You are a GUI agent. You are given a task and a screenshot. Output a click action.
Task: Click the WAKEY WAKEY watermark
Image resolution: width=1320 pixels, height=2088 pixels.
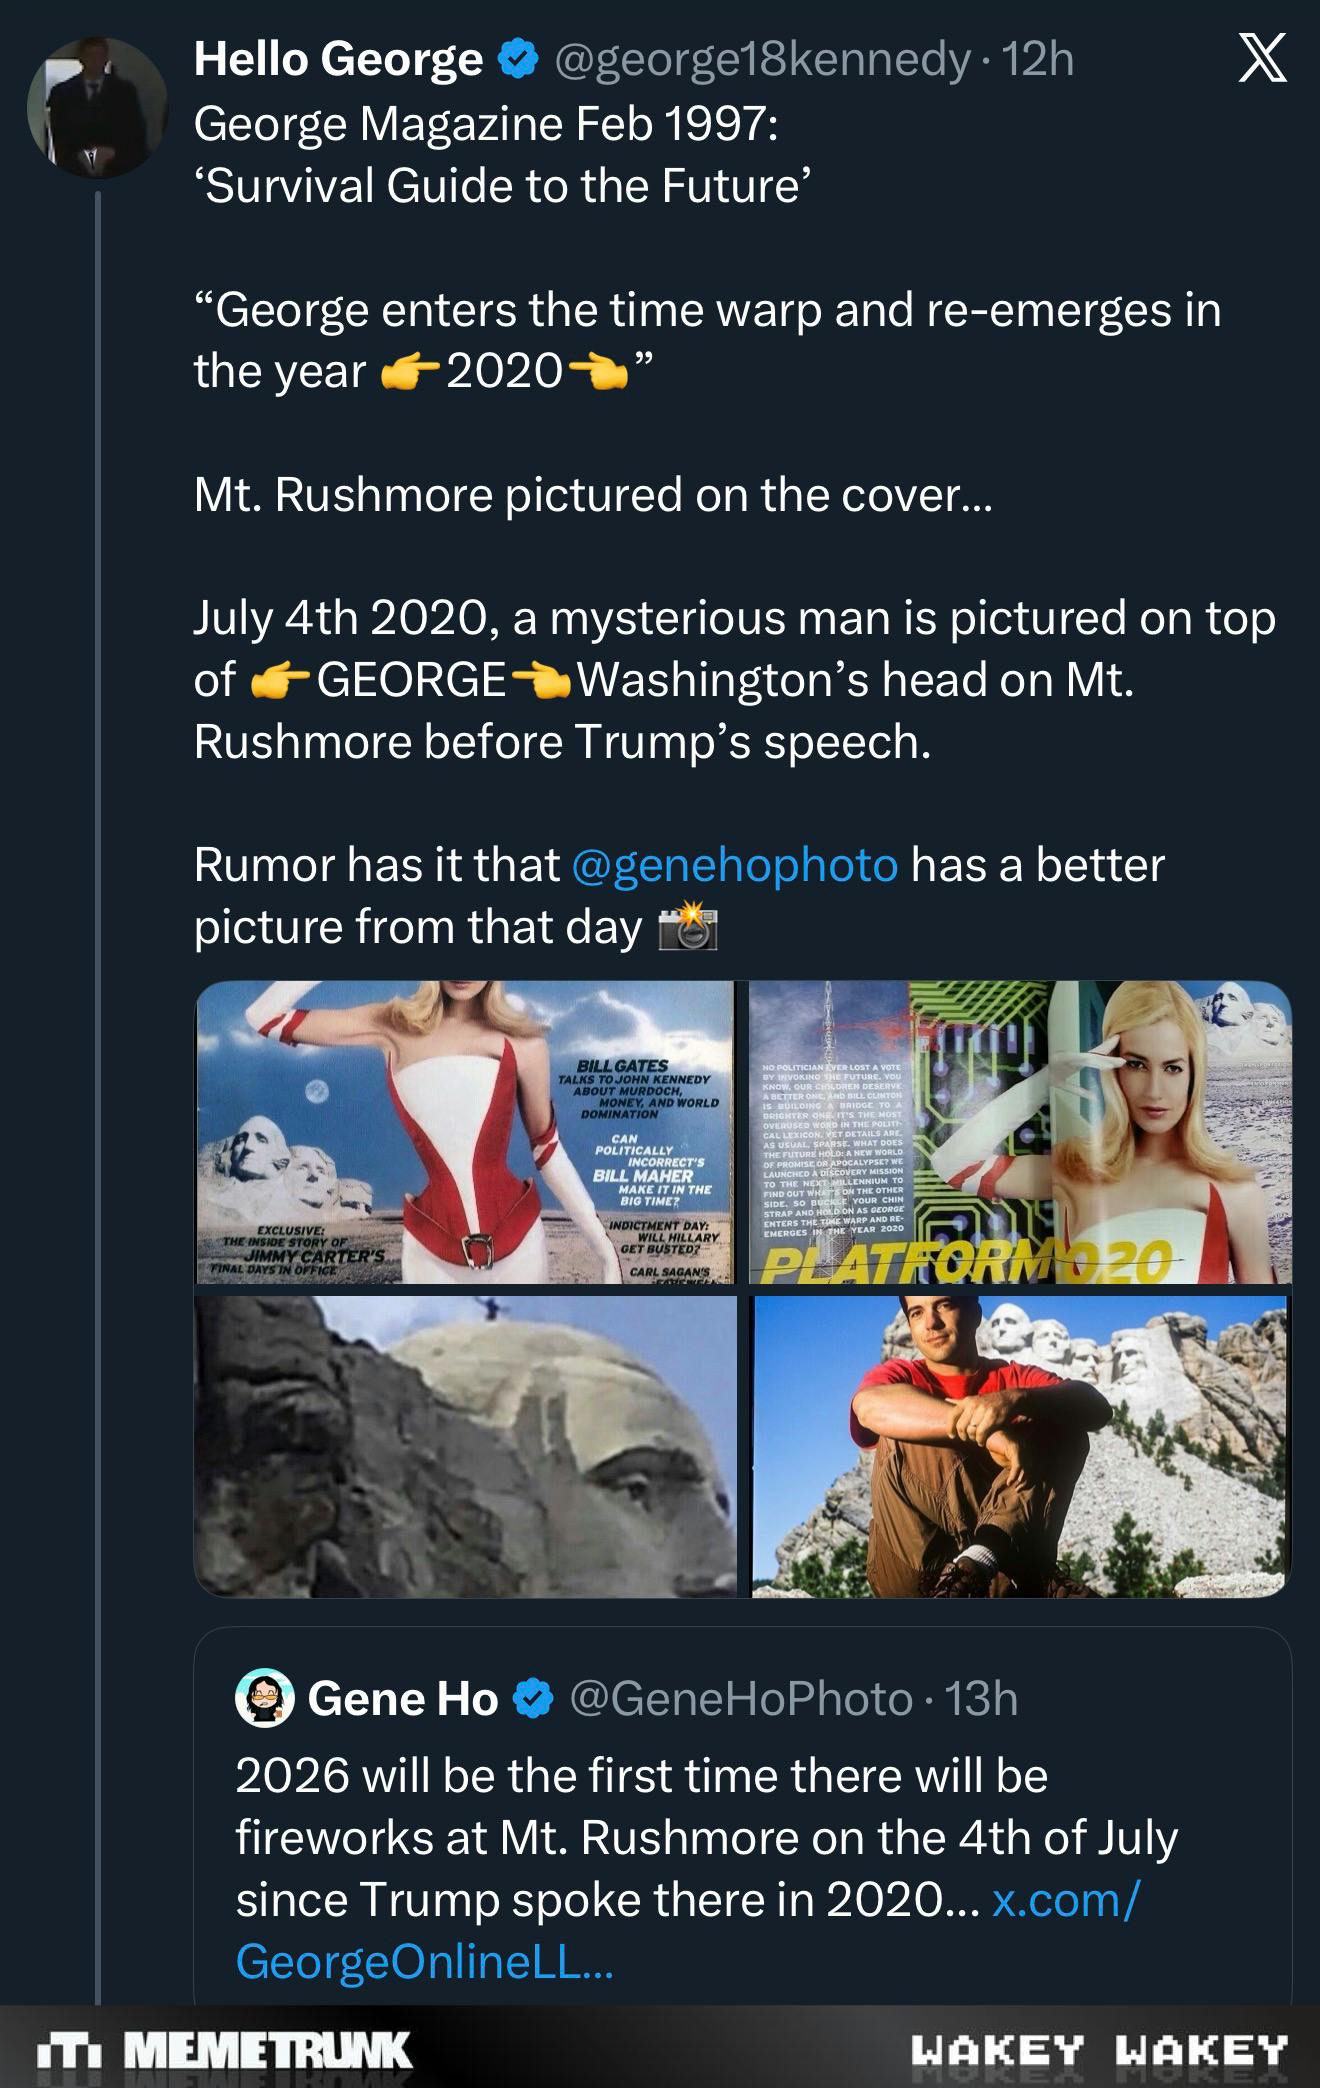click(1099, 2050)
